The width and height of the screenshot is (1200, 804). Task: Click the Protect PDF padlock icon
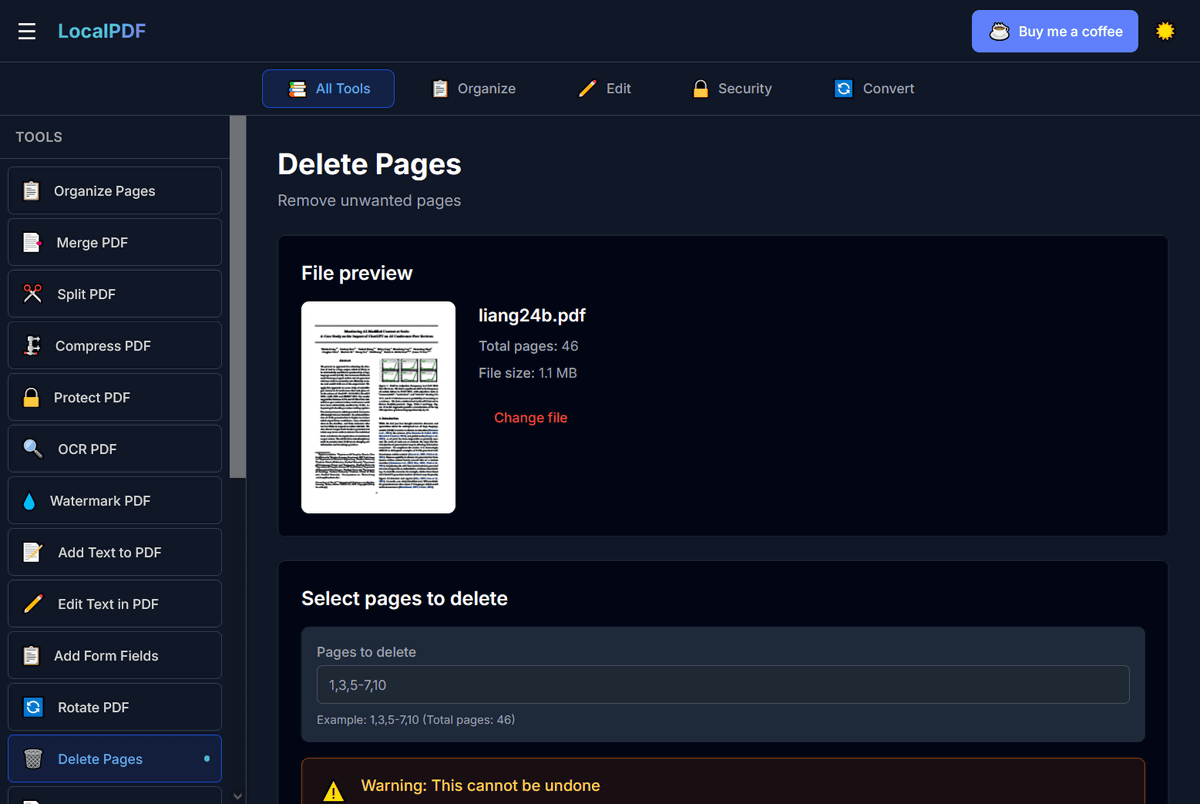pyautogui.click(x=32, y=397)
